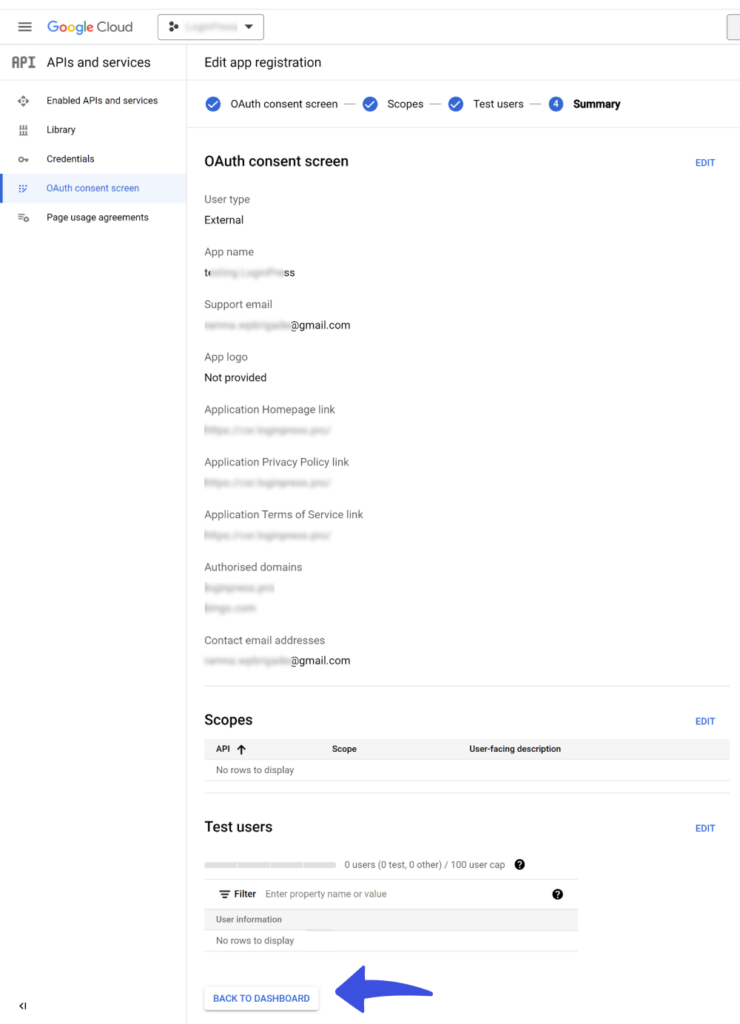The image size is (740, 1024).
Task: Select OAuth consent screen in sidebar
Action: click(x=93, y=188)
